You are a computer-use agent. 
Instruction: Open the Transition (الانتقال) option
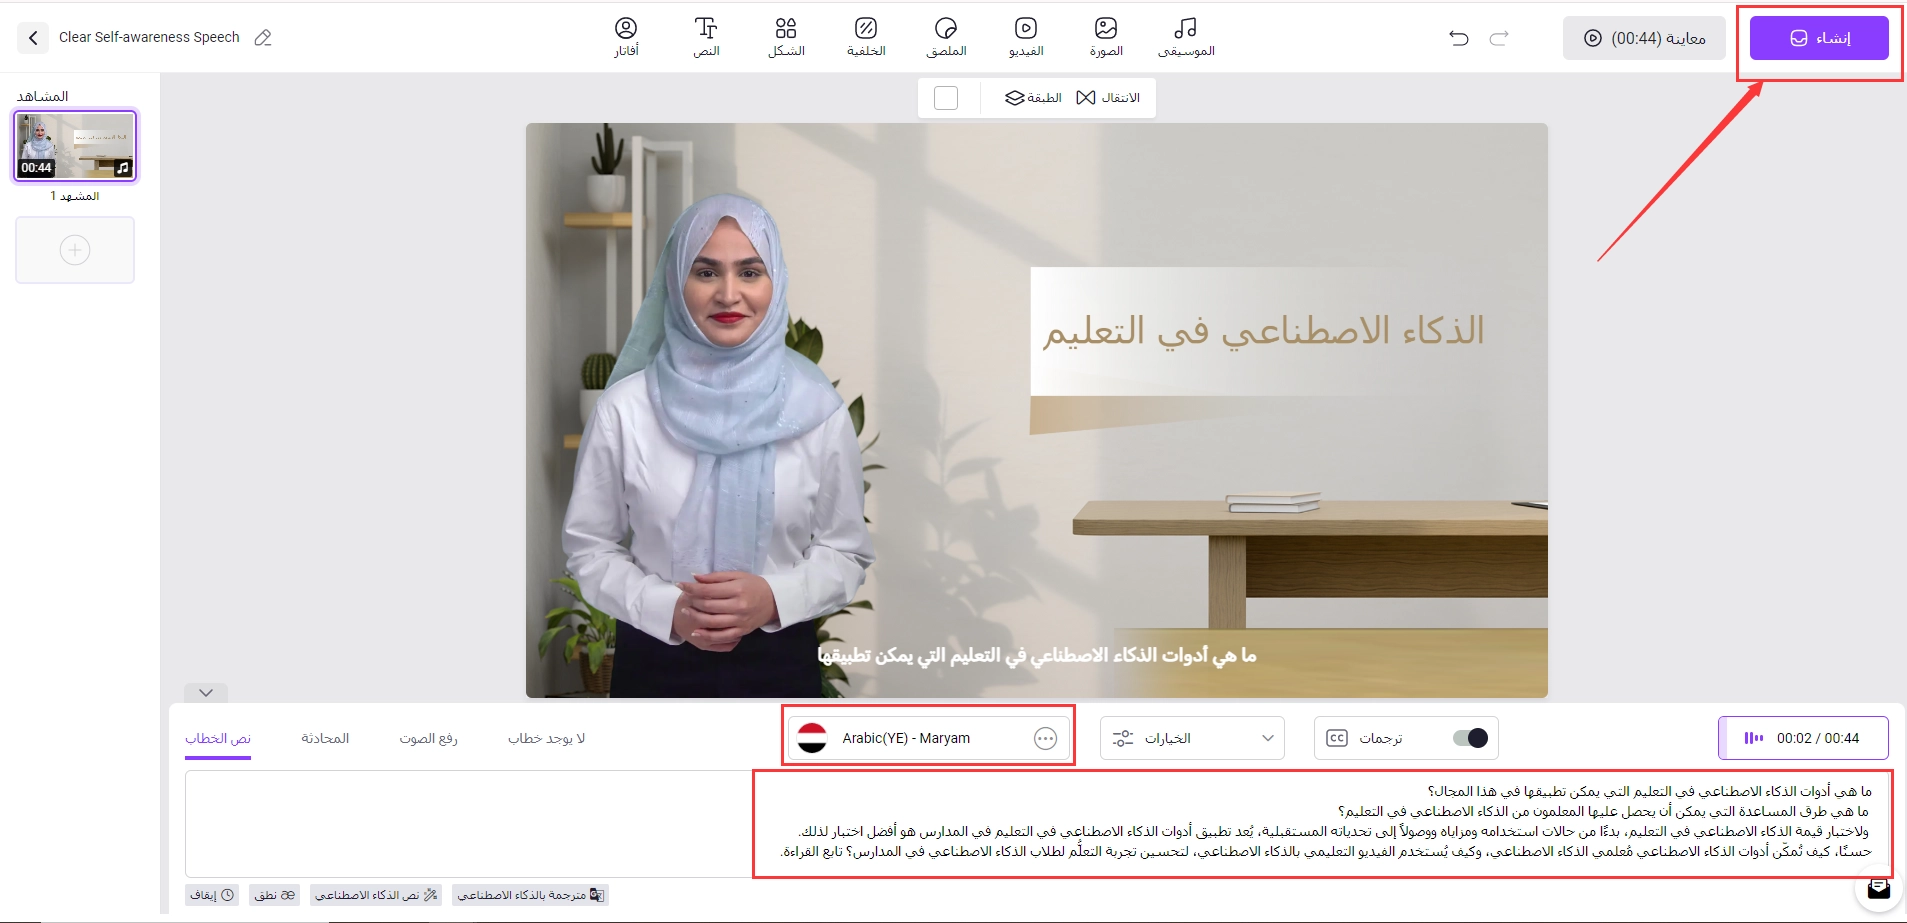1108,98
